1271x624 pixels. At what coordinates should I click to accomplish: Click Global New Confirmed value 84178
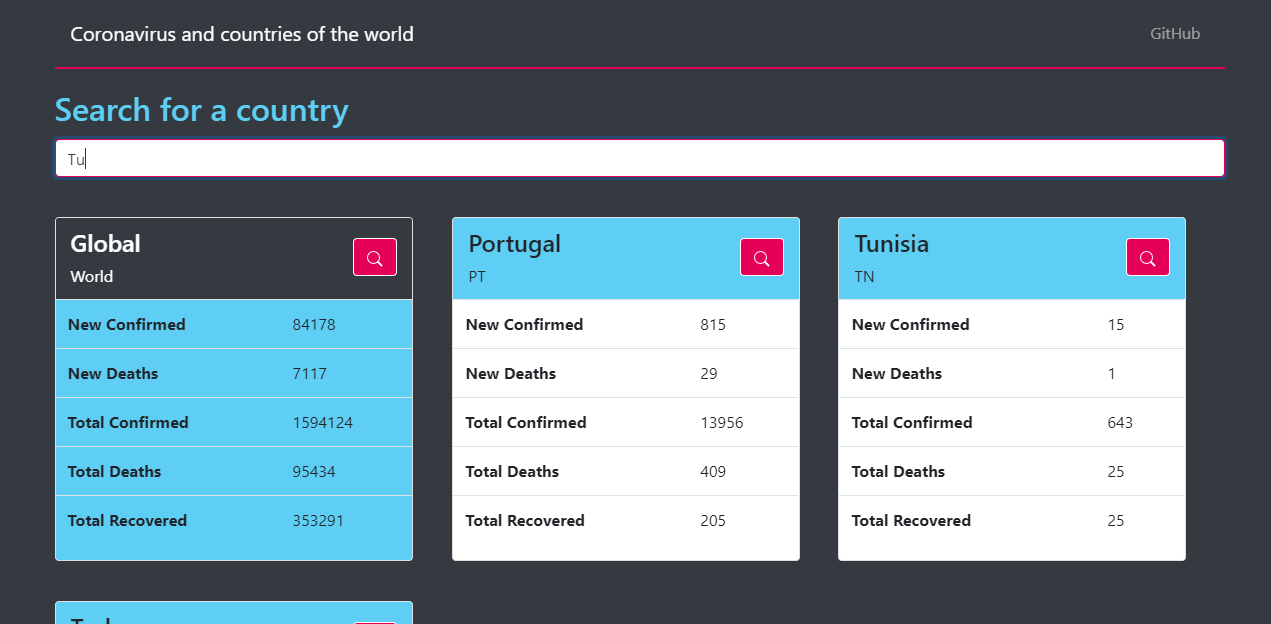click(314, 325)
